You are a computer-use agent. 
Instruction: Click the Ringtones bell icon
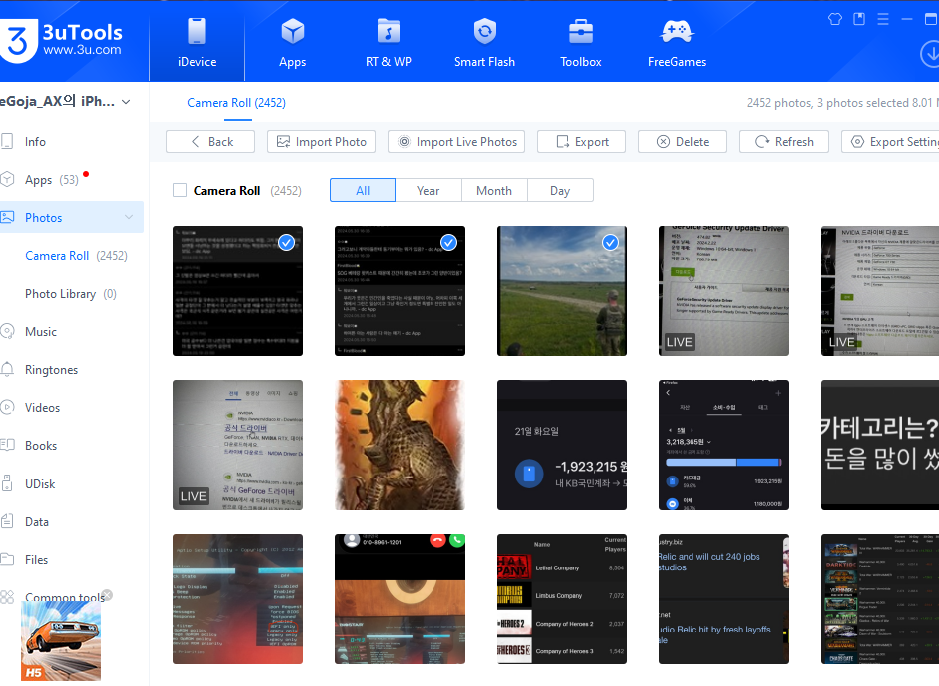7,369
